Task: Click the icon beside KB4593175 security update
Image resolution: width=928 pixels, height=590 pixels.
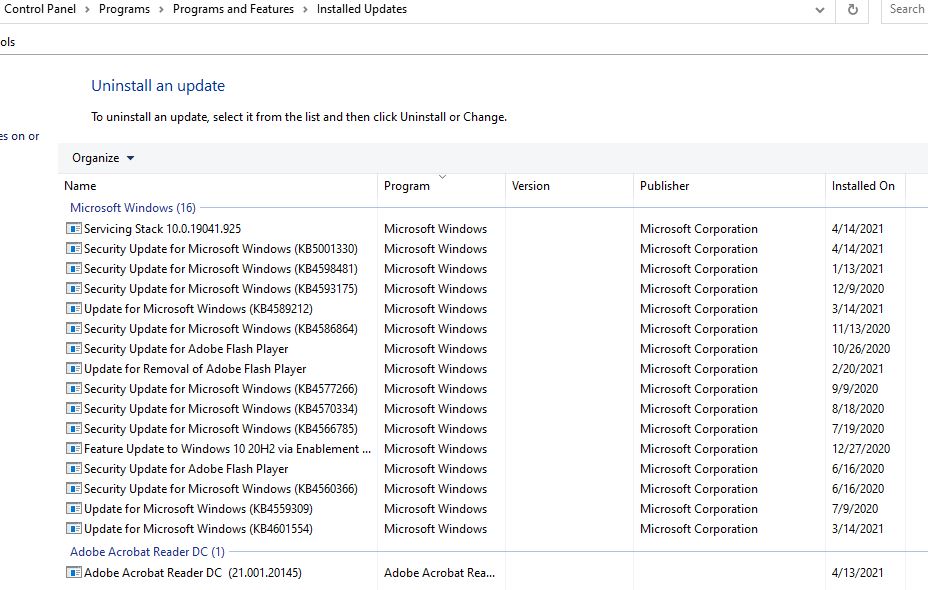Action: (73, 289)
